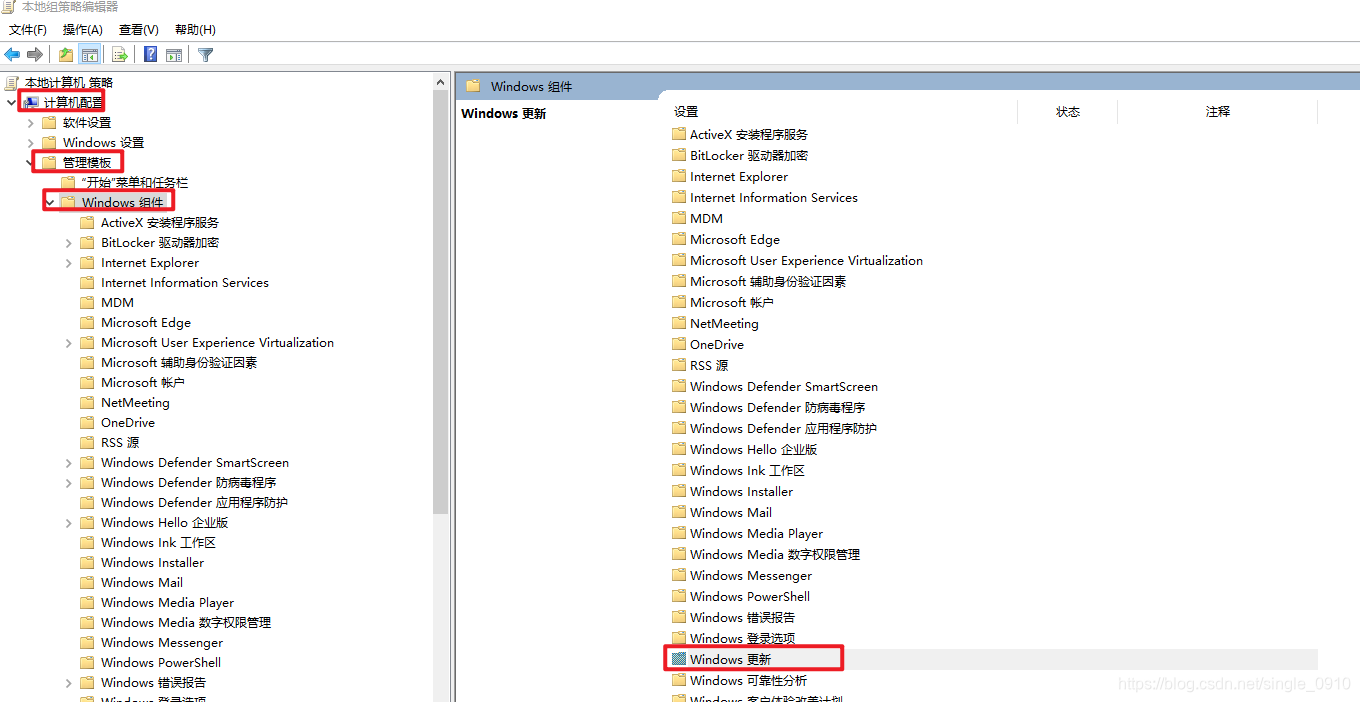Click folder icon beside 软件设置 in console tree

pos(49,122)
